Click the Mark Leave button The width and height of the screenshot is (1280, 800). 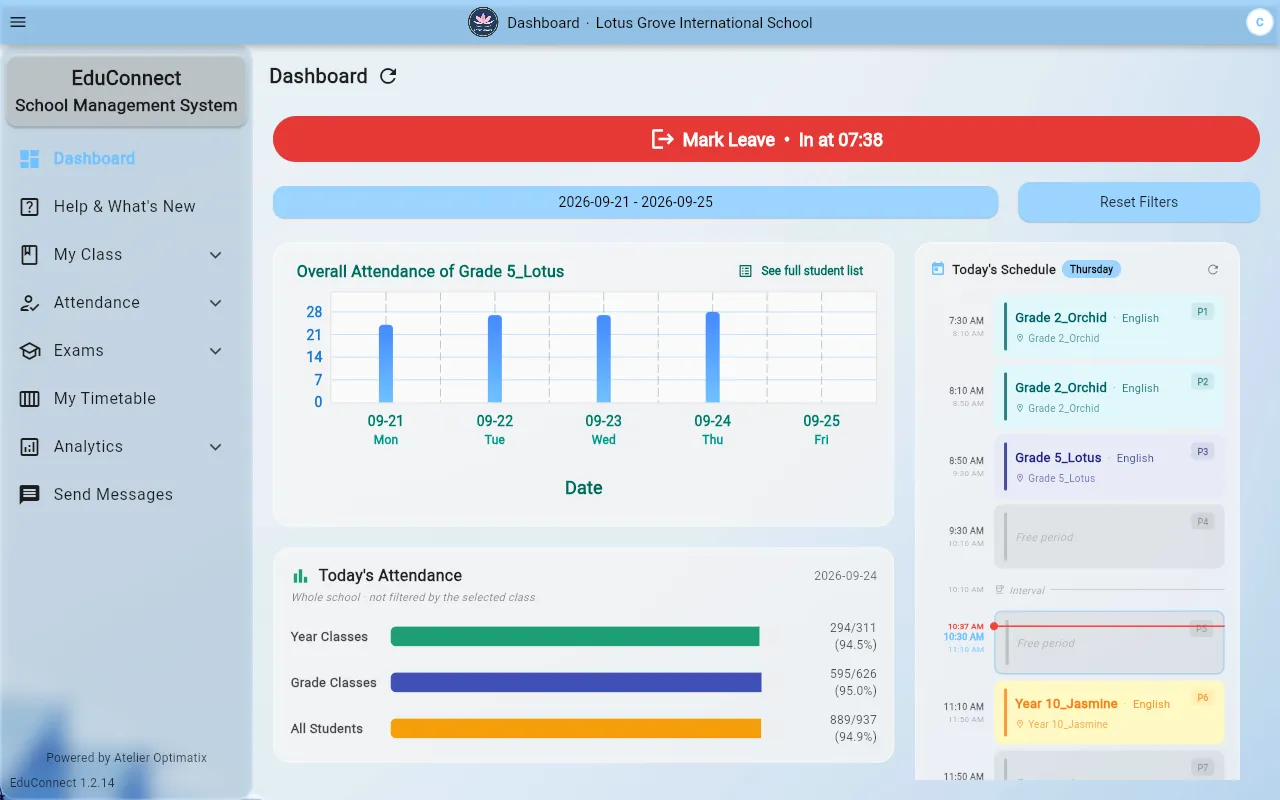pyautogui.click(x=766, y=139)
